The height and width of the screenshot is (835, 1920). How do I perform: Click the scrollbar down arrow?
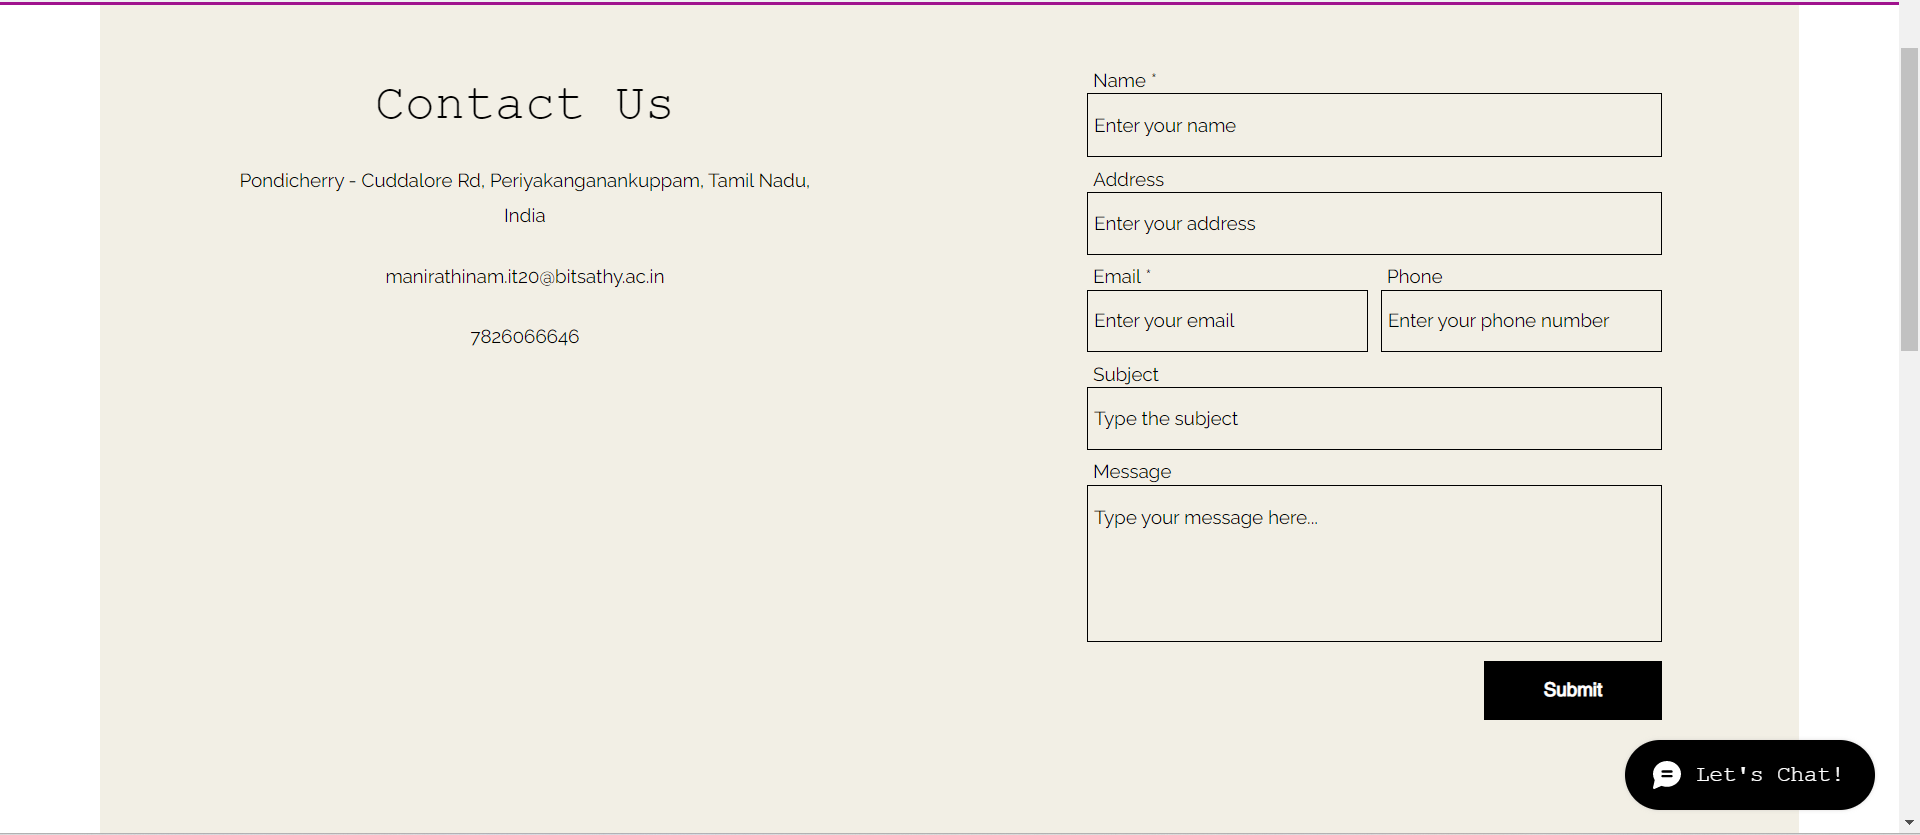coord(1910,823)
